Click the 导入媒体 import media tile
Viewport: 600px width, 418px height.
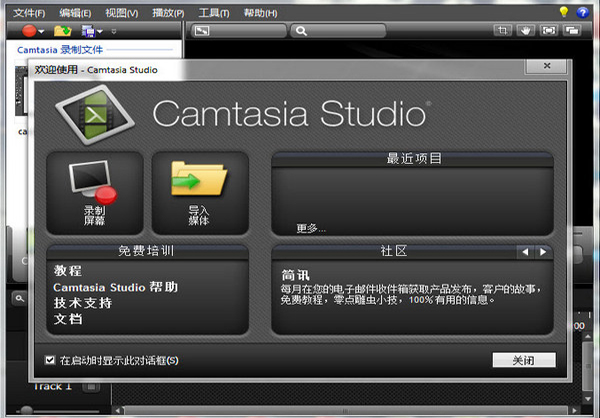click(x=200, y=193)
